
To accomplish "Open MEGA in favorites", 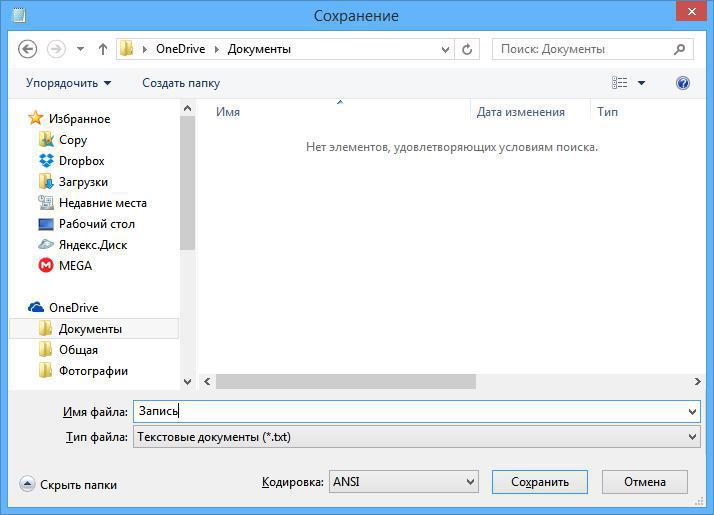I will click(x=76, y=265).
